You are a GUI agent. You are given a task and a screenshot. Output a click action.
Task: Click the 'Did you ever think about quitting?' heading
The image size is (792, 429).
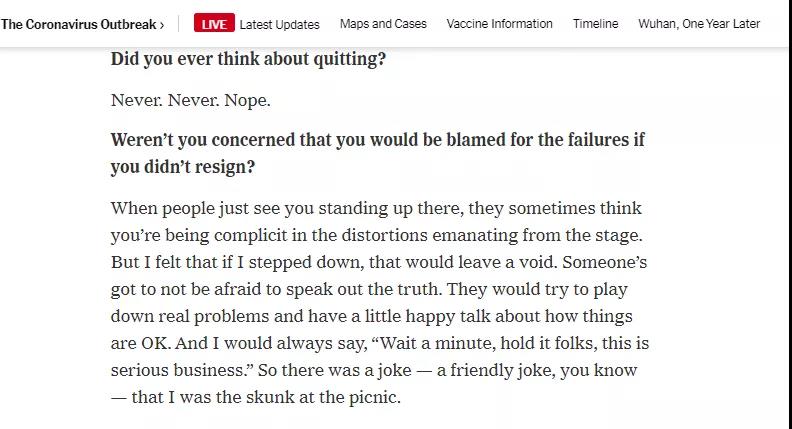248,59
